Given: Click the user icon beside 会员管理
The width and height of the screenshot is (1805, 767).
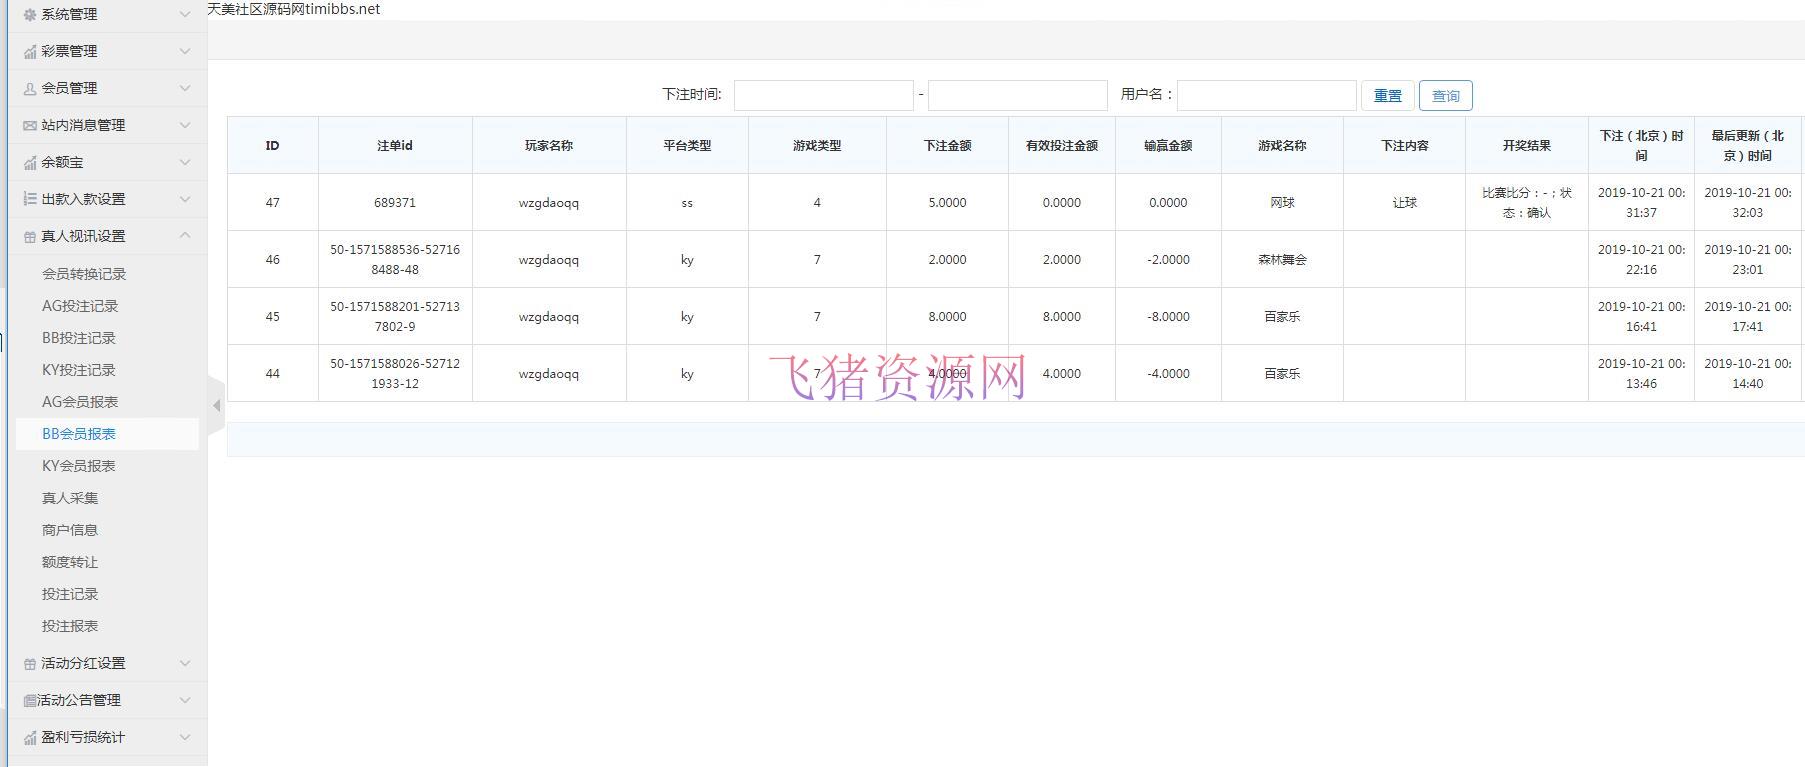Looking at the screenshot, I should [x=30, y=89].
